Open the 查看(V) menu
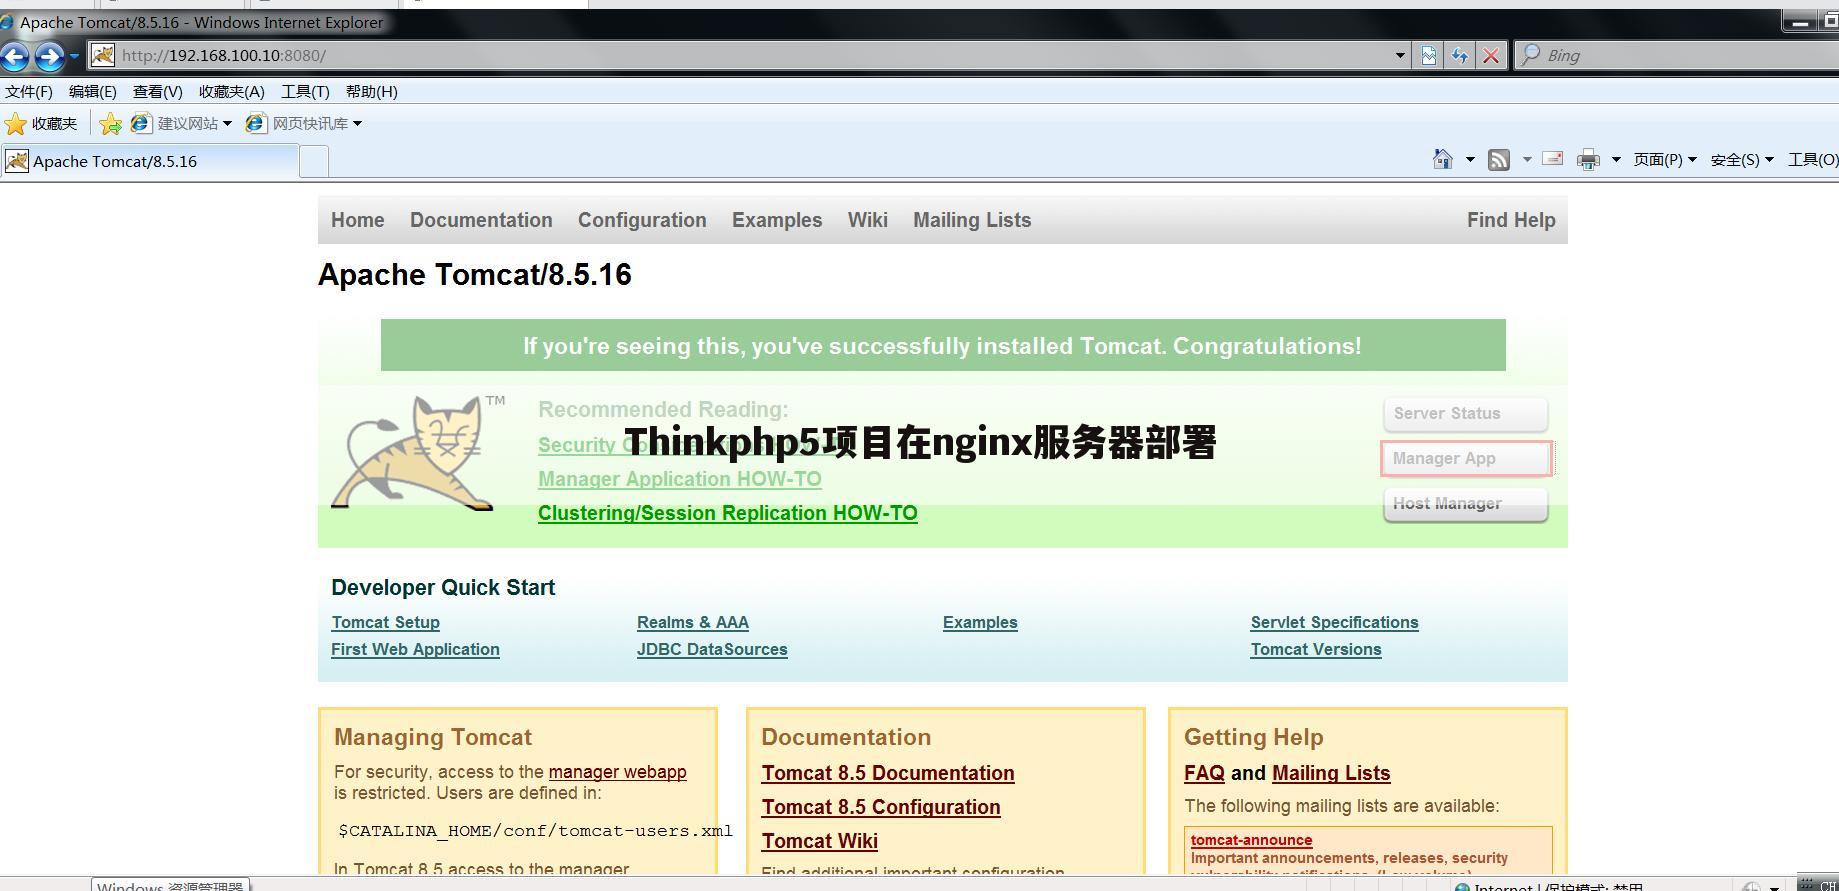Screen dimensions: 1839x891 coord(157,92)
